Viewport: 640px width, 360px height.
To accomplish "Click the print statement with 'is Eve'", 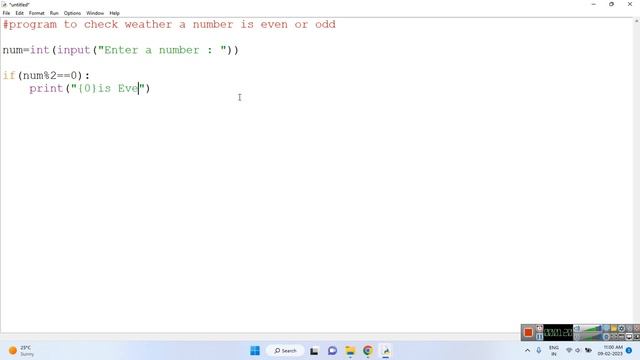I will [90, 88].
